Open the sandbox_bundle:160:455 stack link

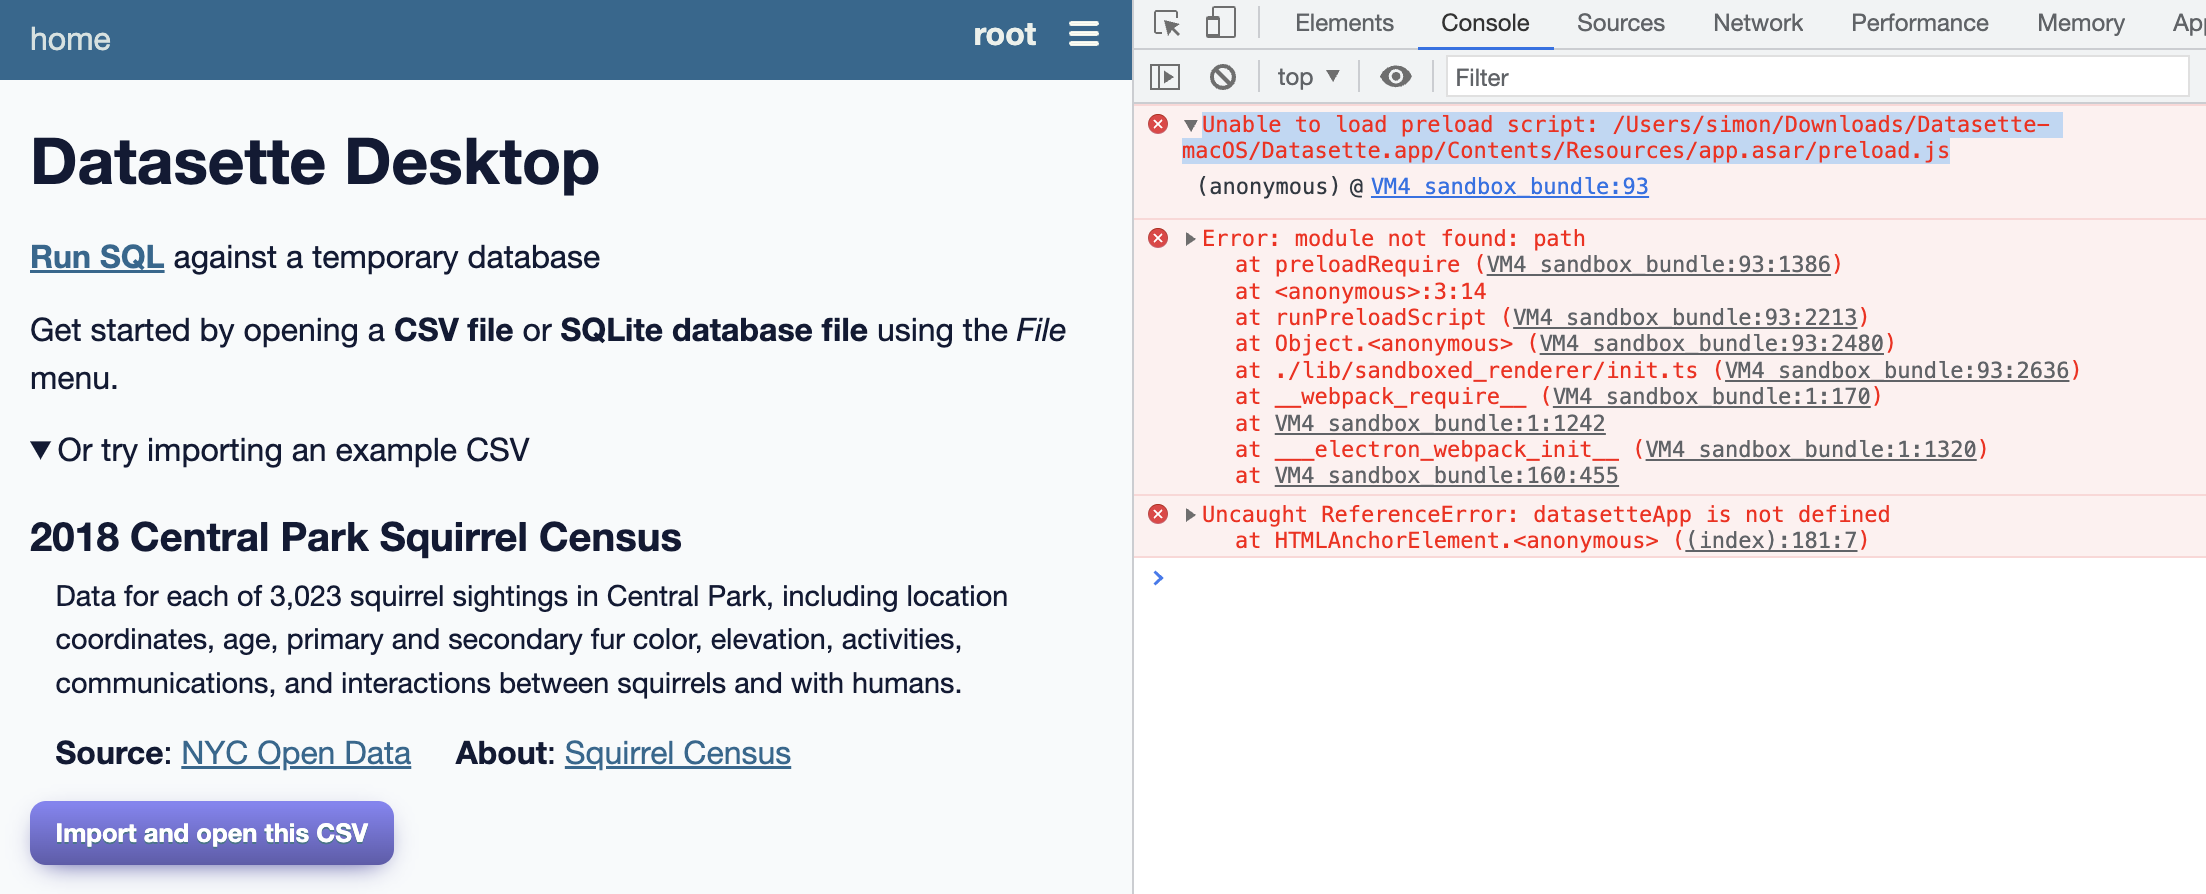pyautogui.click(x=1446, y=476)
